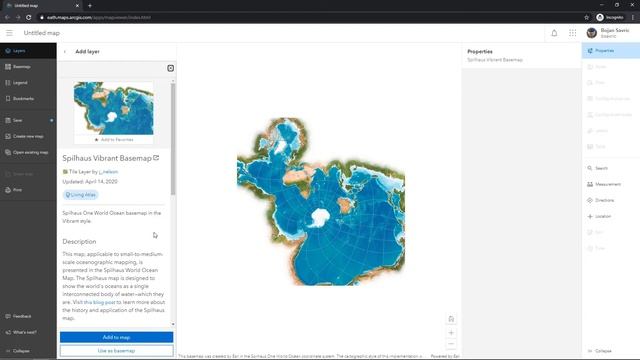The width and height of the screenshot is (640, 360).
Task: Select Properties in right toolbar
Action: (611, 51)
